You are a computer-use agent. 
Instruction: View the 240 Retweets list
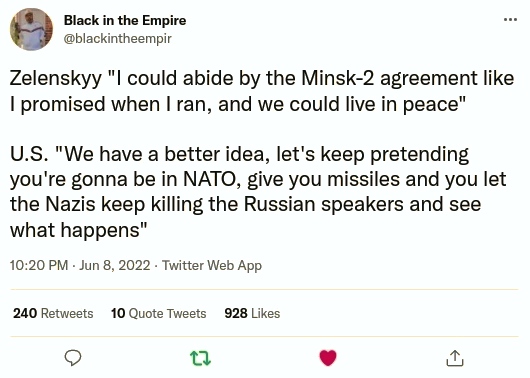[x=53, y=313]
